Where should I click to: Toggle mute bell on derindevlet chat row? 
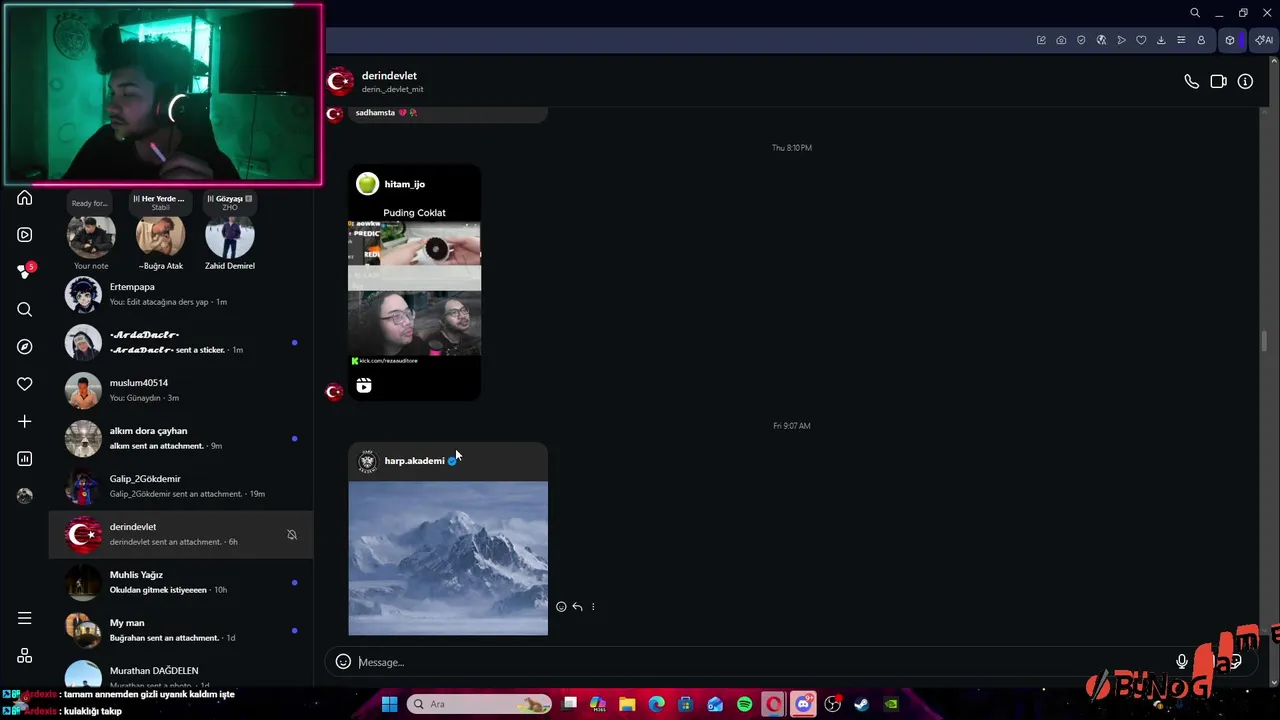292,535
